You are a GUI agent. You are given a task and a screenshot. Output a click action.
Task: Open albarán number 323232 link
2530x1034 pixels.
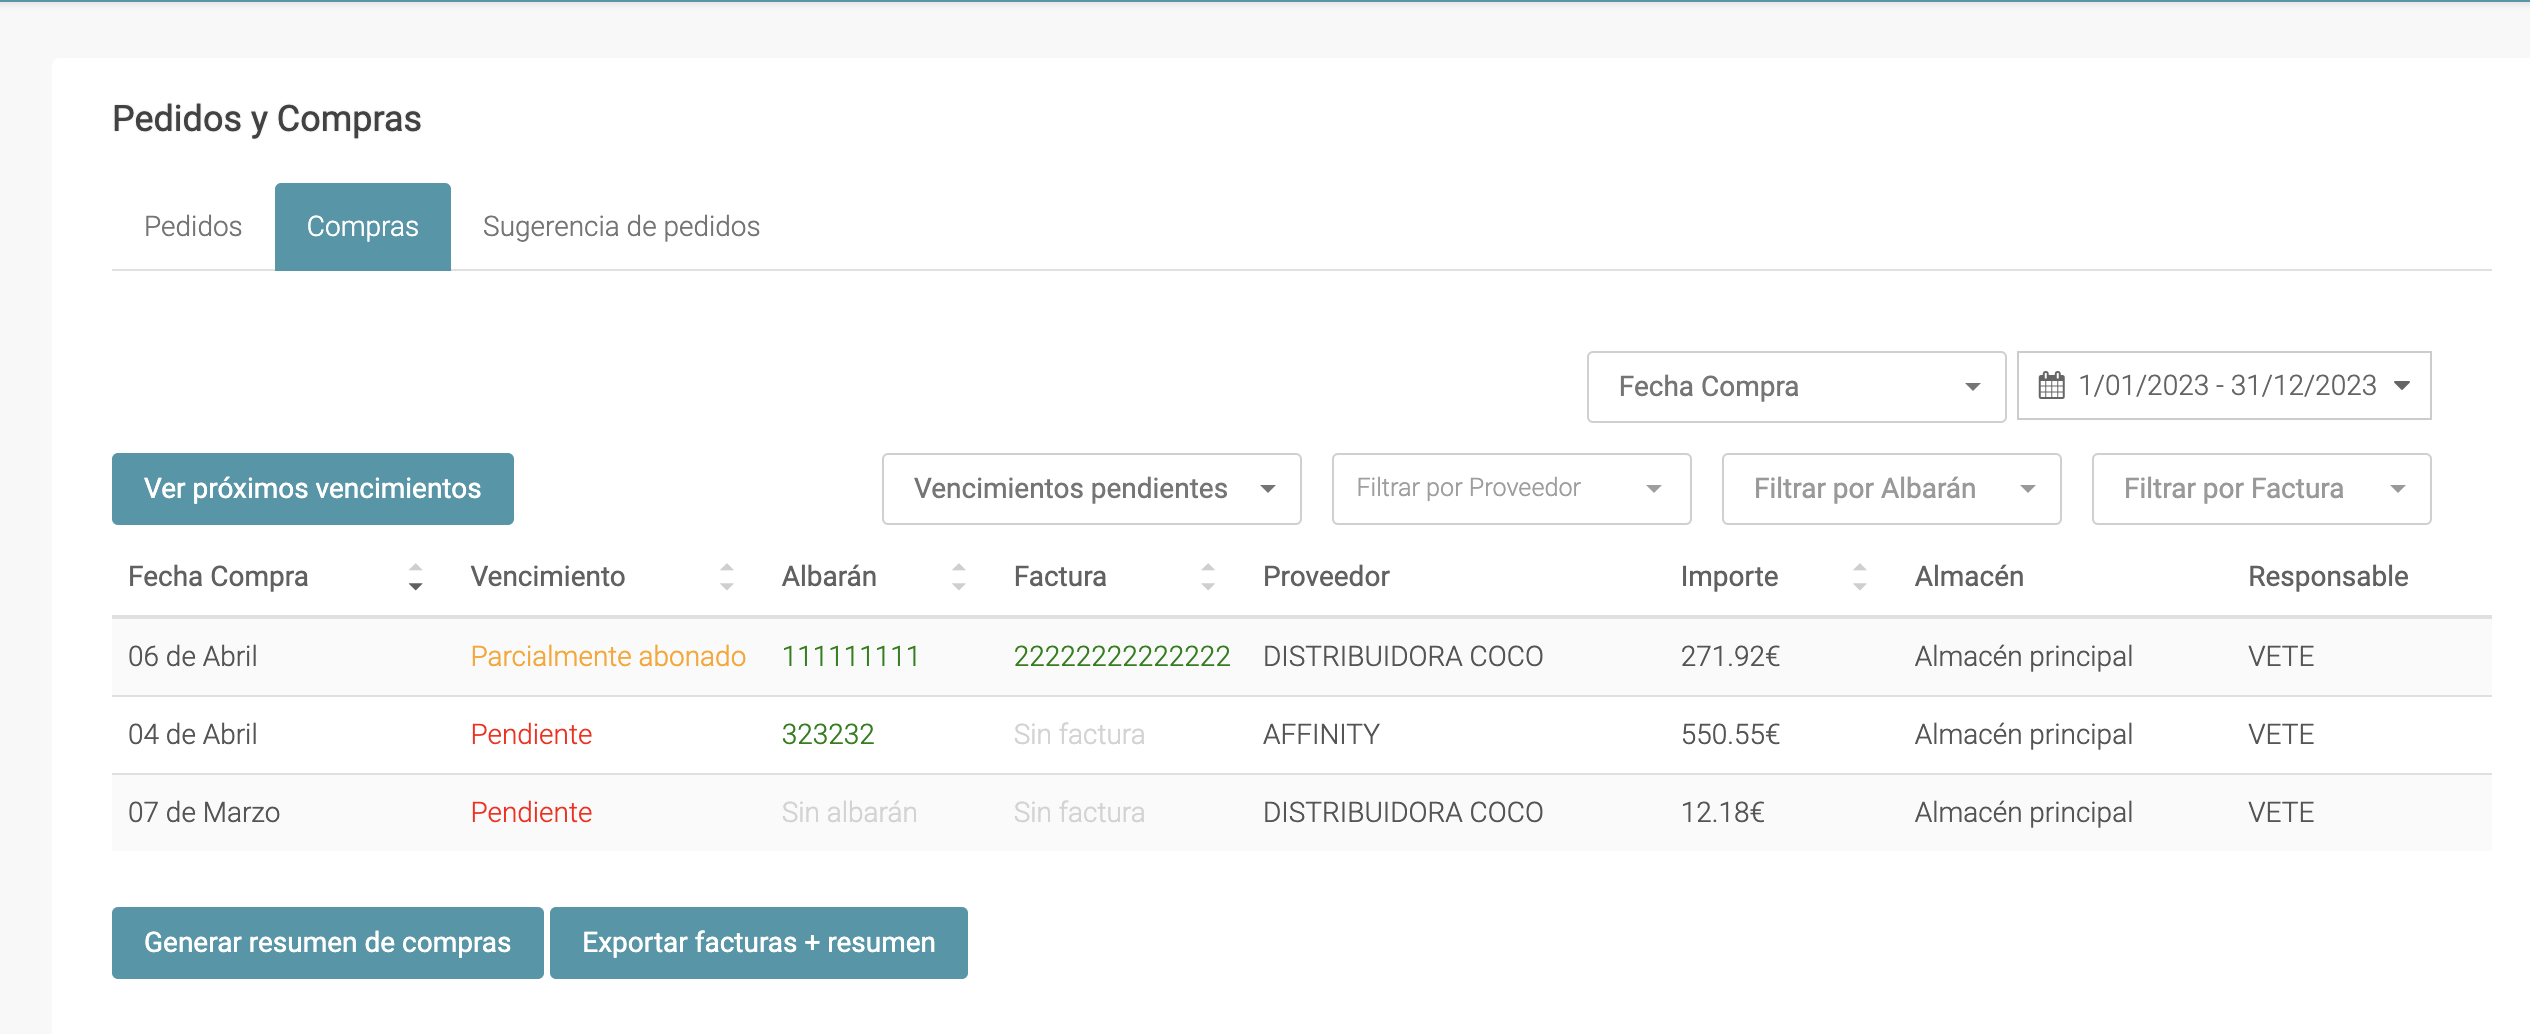(x=827, y=735)
